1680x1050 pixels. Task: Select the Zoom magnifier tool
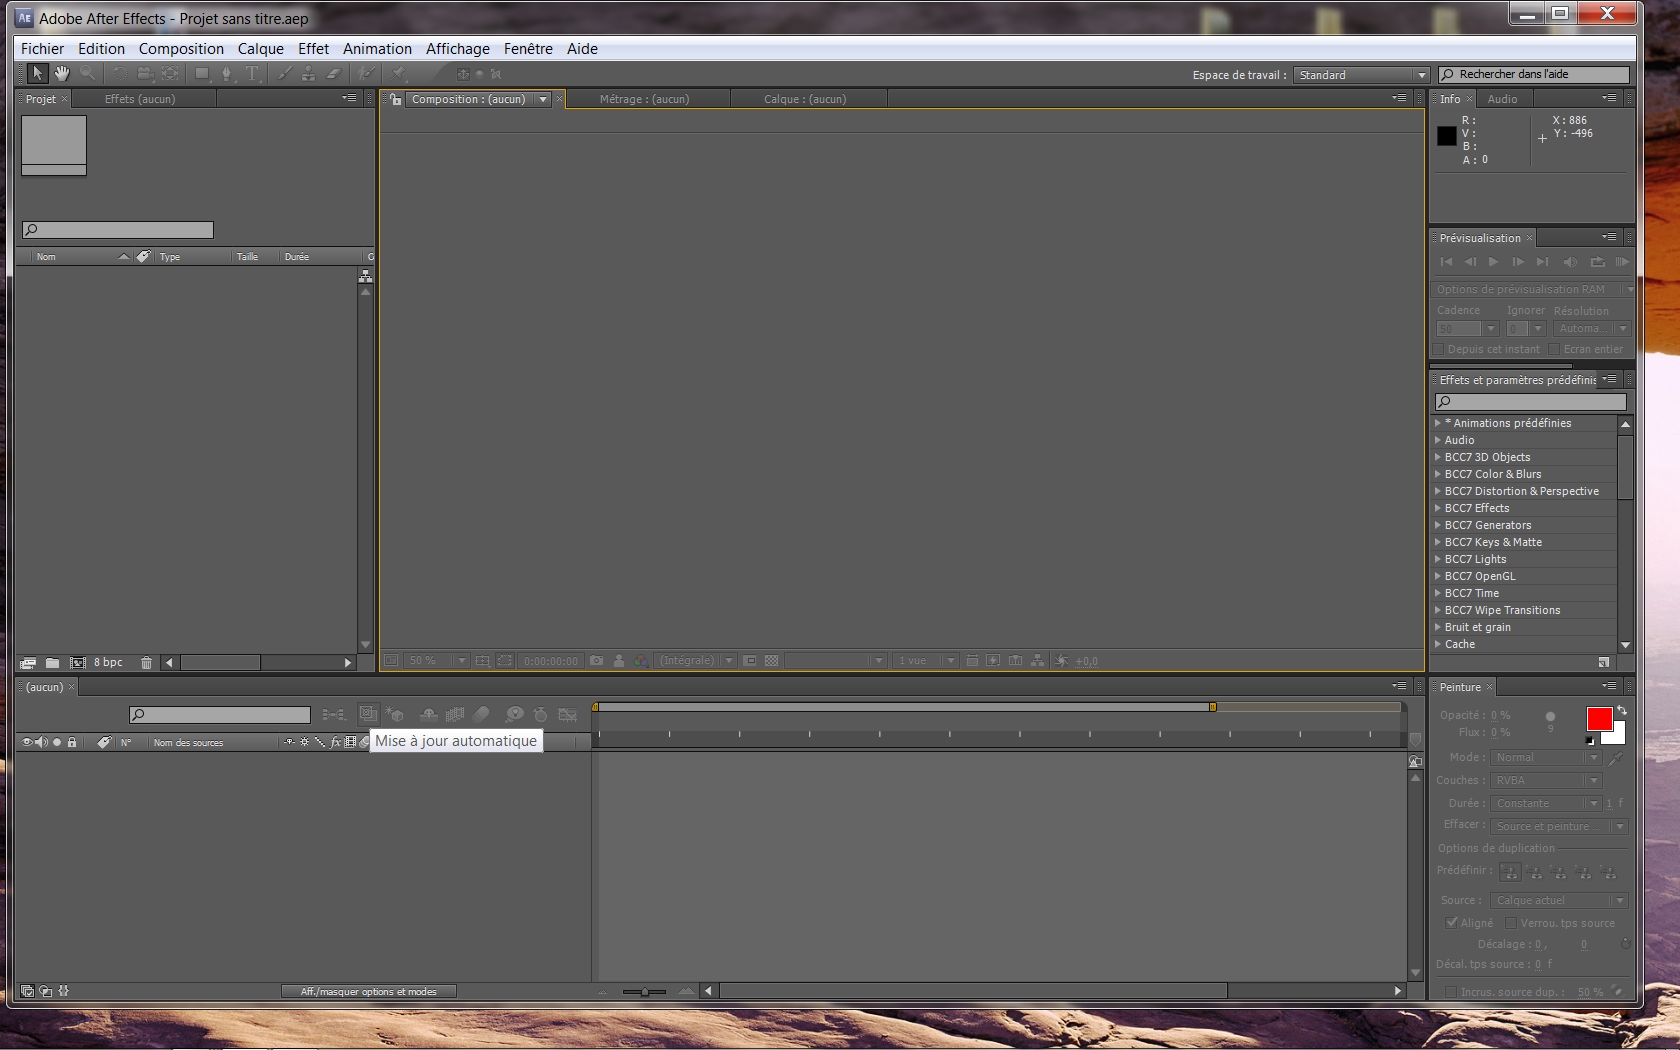(88, 73)
